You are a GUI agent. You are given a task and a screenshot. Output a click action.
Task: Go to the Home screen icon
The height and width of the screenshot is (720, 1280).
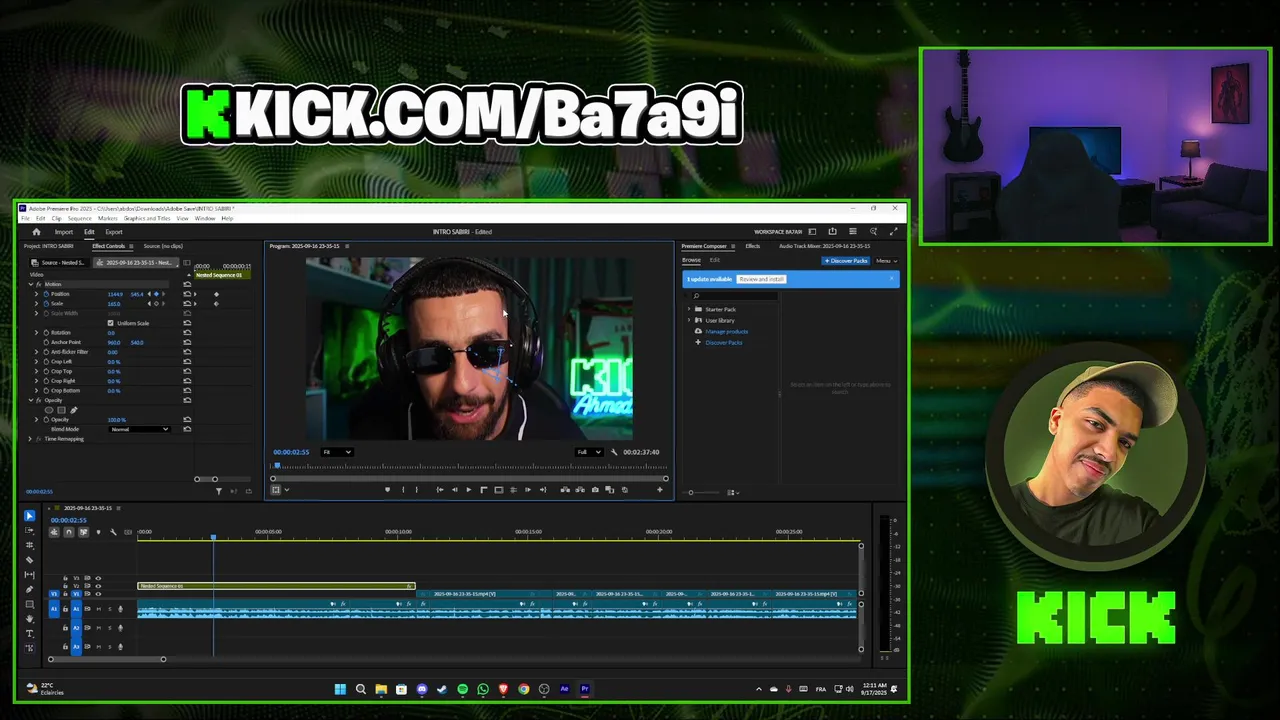pos(36,232)
